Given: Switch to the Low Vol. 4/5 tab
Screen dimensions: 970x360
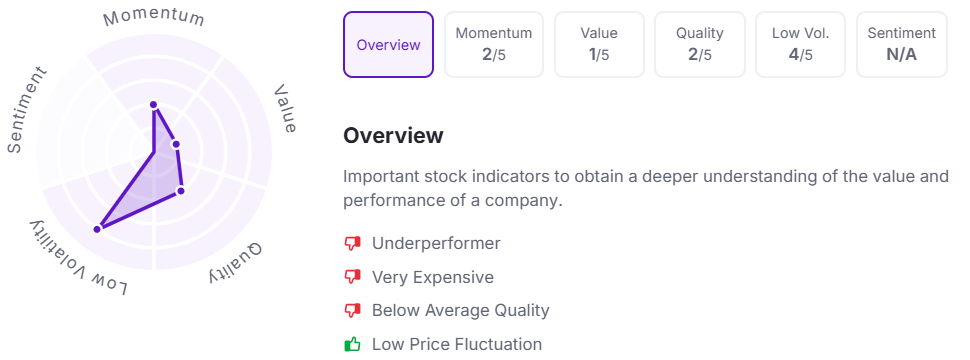Looking at the screenshot, I should [x=800, y=45].
